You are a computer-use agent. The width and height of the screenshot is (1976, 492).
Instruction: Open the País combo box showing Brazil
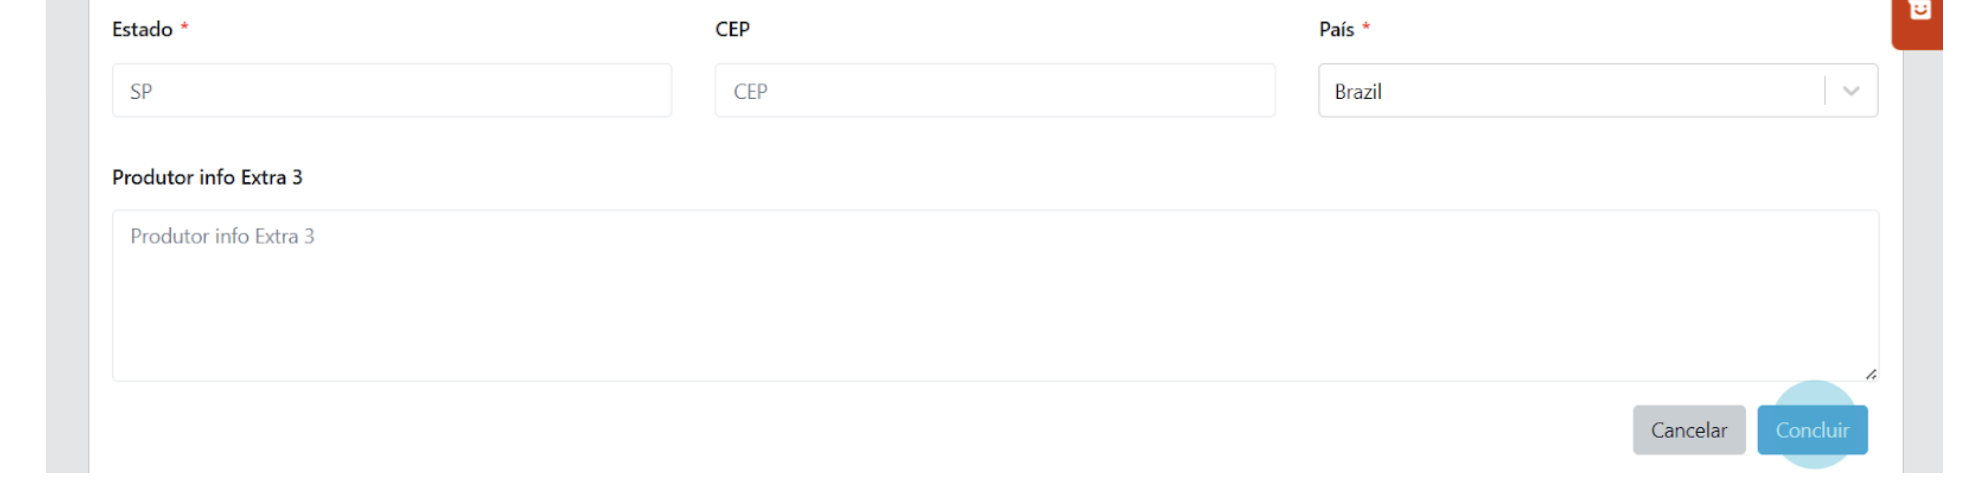(x=1598, y=91)
